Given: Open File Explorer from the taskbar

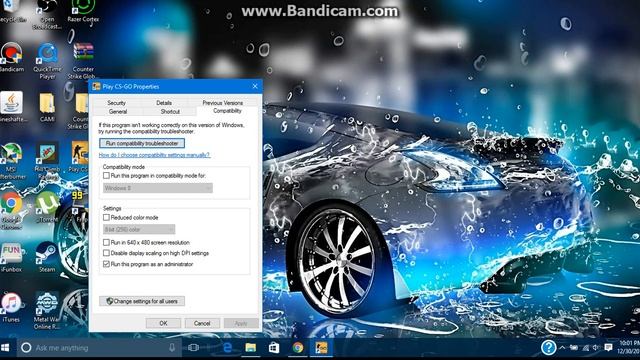Looking at the screenshot, I should (x=251, y=348).
